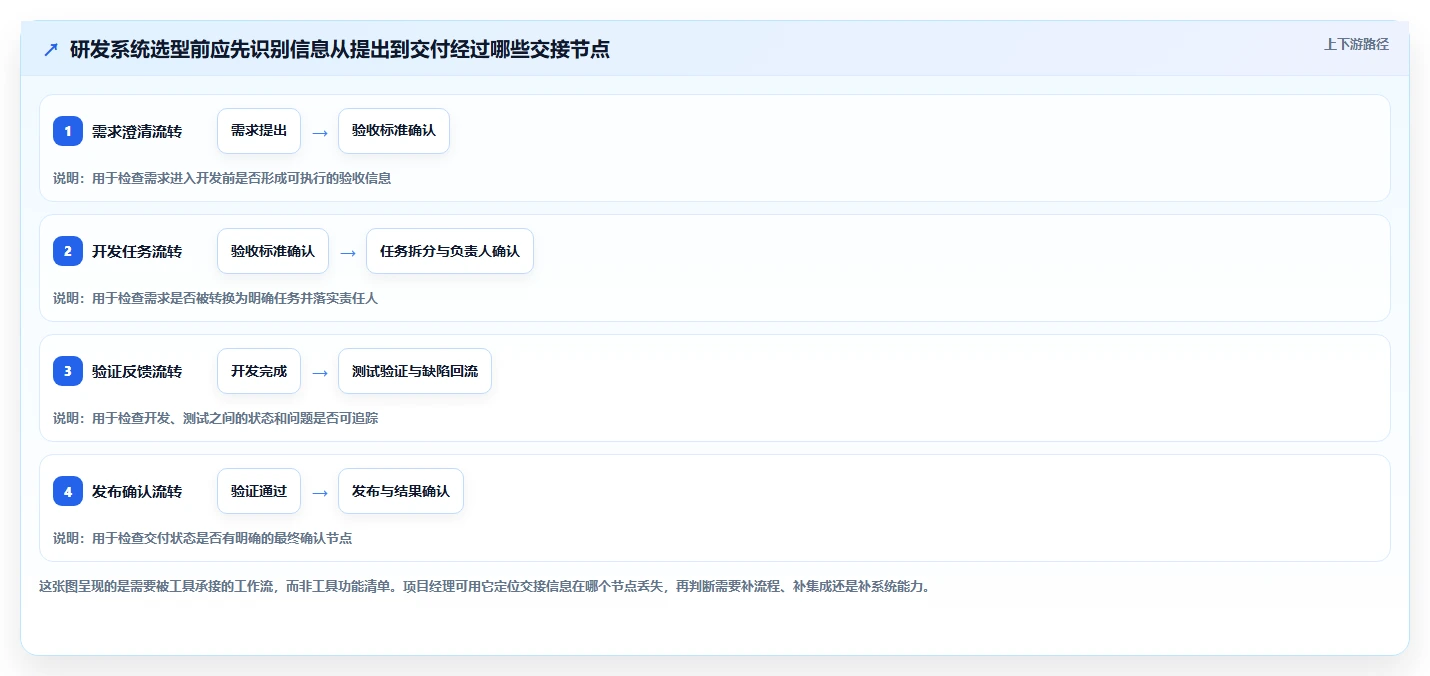Click 验收标准确认 chip in 开发任务流转 row
The width and height of the screenshot is (1430, 676).
coord(273,251)
